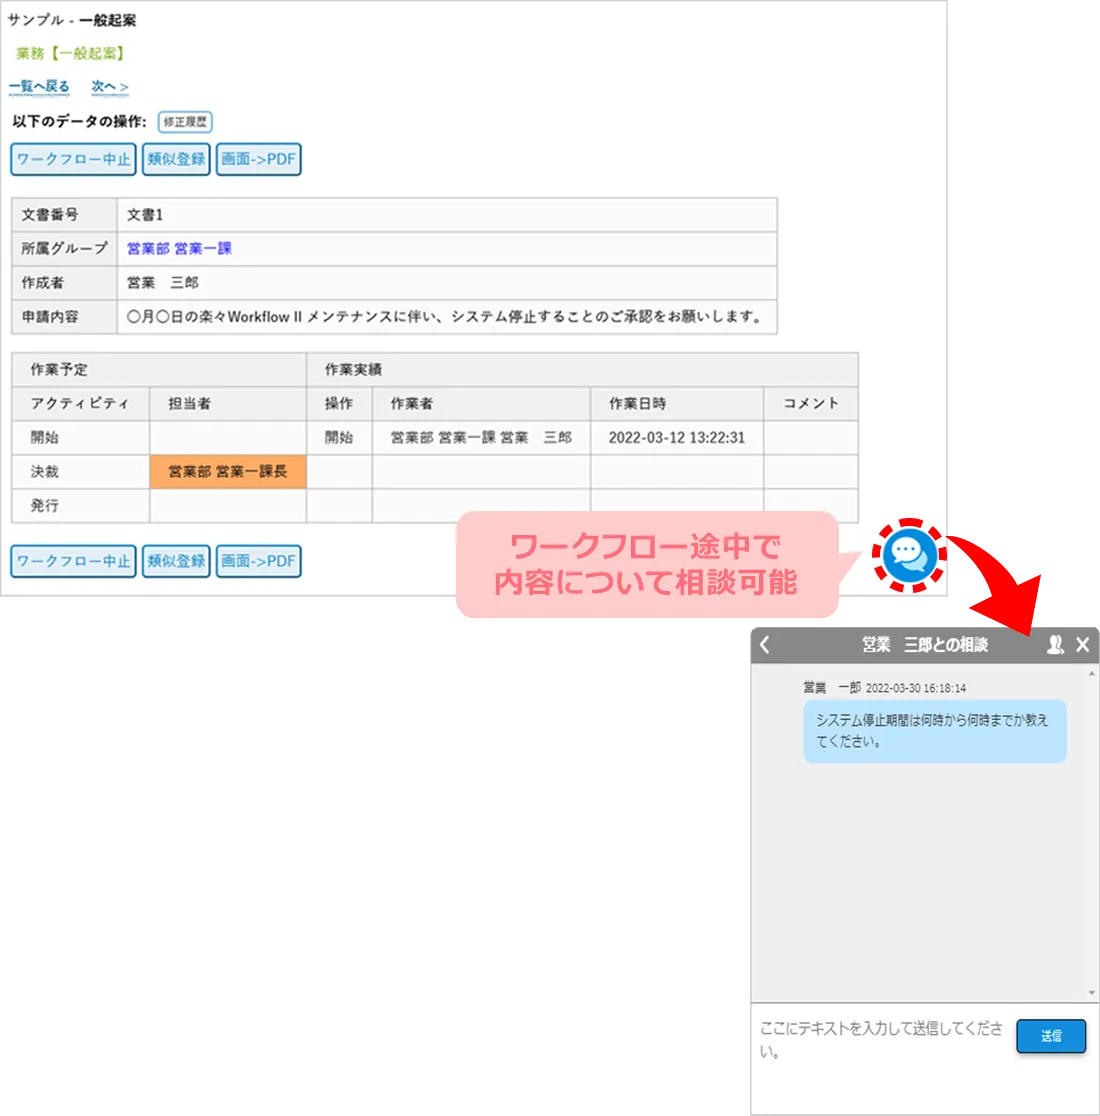Click the chat message bubble about システム停止期間
This screenshot has height=1116, width=1100.
pyautogui.click(x=935, y=731)
